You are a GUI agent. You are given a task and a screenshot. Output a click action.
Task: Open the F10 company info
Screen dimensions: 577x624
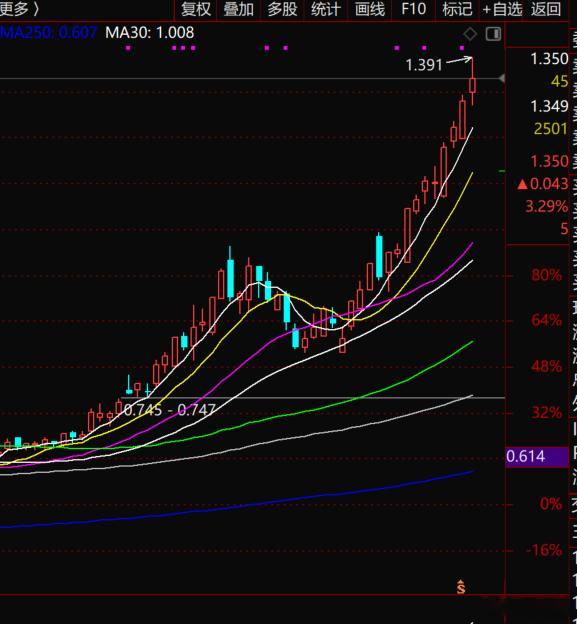point(413,9)
